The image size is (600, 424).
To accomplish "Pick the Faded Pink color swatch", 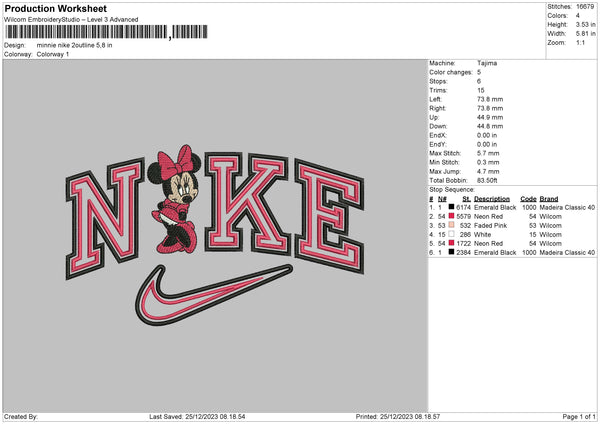I will pyautogui.click(x=451, y=225).
